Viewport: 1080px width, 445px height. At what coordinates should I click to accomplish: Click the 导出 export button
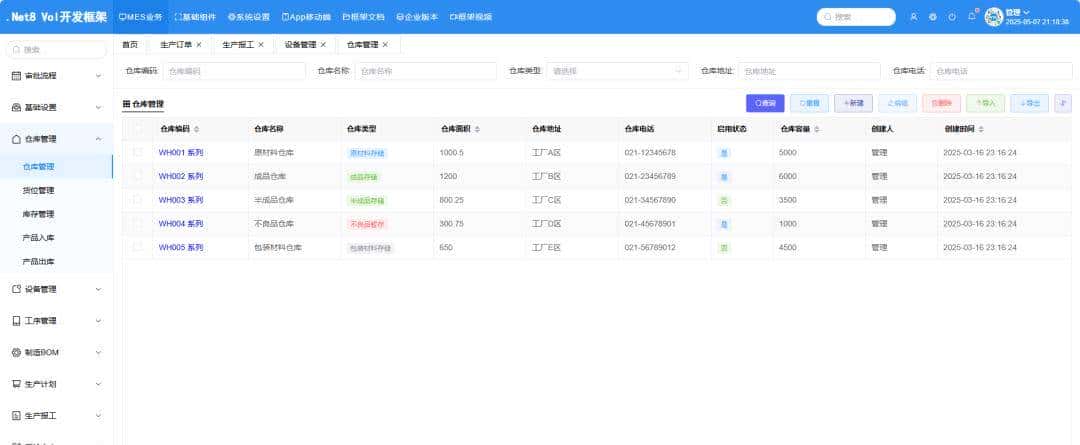point(1030,103)
